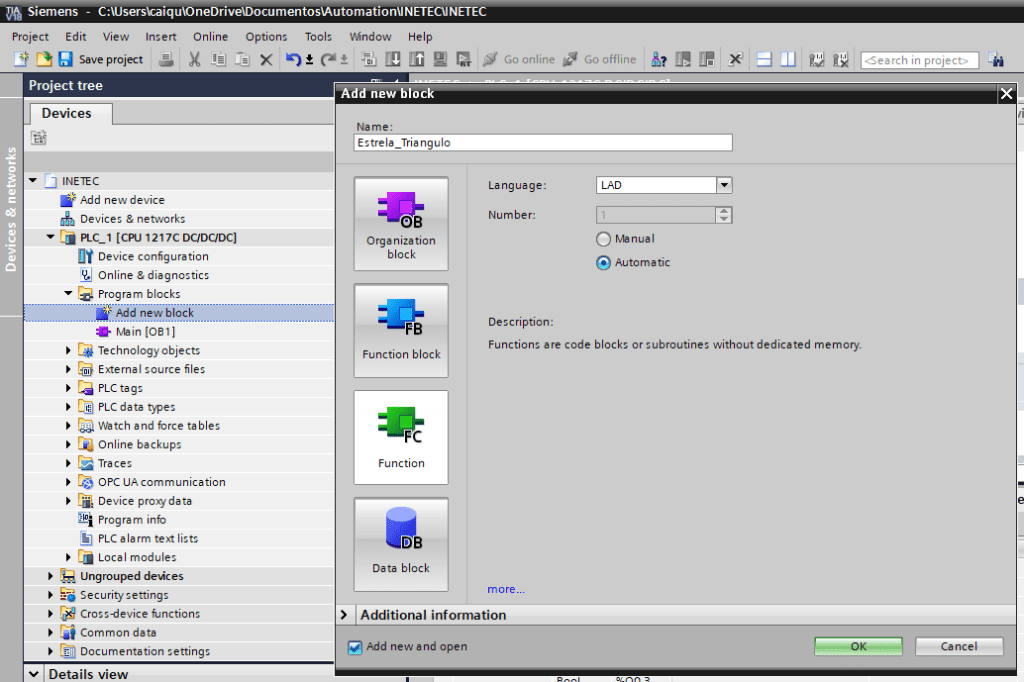
Task: Toggle Add new and open checkbox
Action: [355, 647]
